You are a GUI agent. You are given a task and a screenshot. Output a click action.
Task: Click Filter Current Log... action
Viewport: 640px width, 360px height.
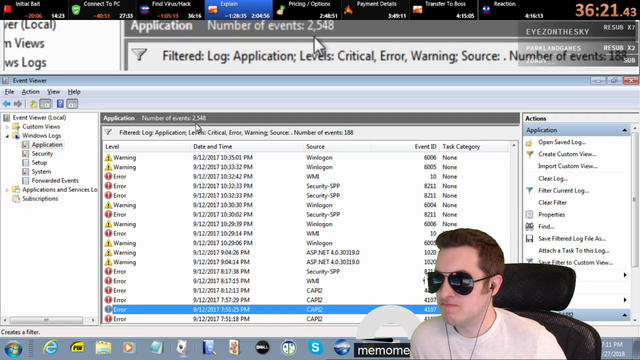click(x=563, y=191)
